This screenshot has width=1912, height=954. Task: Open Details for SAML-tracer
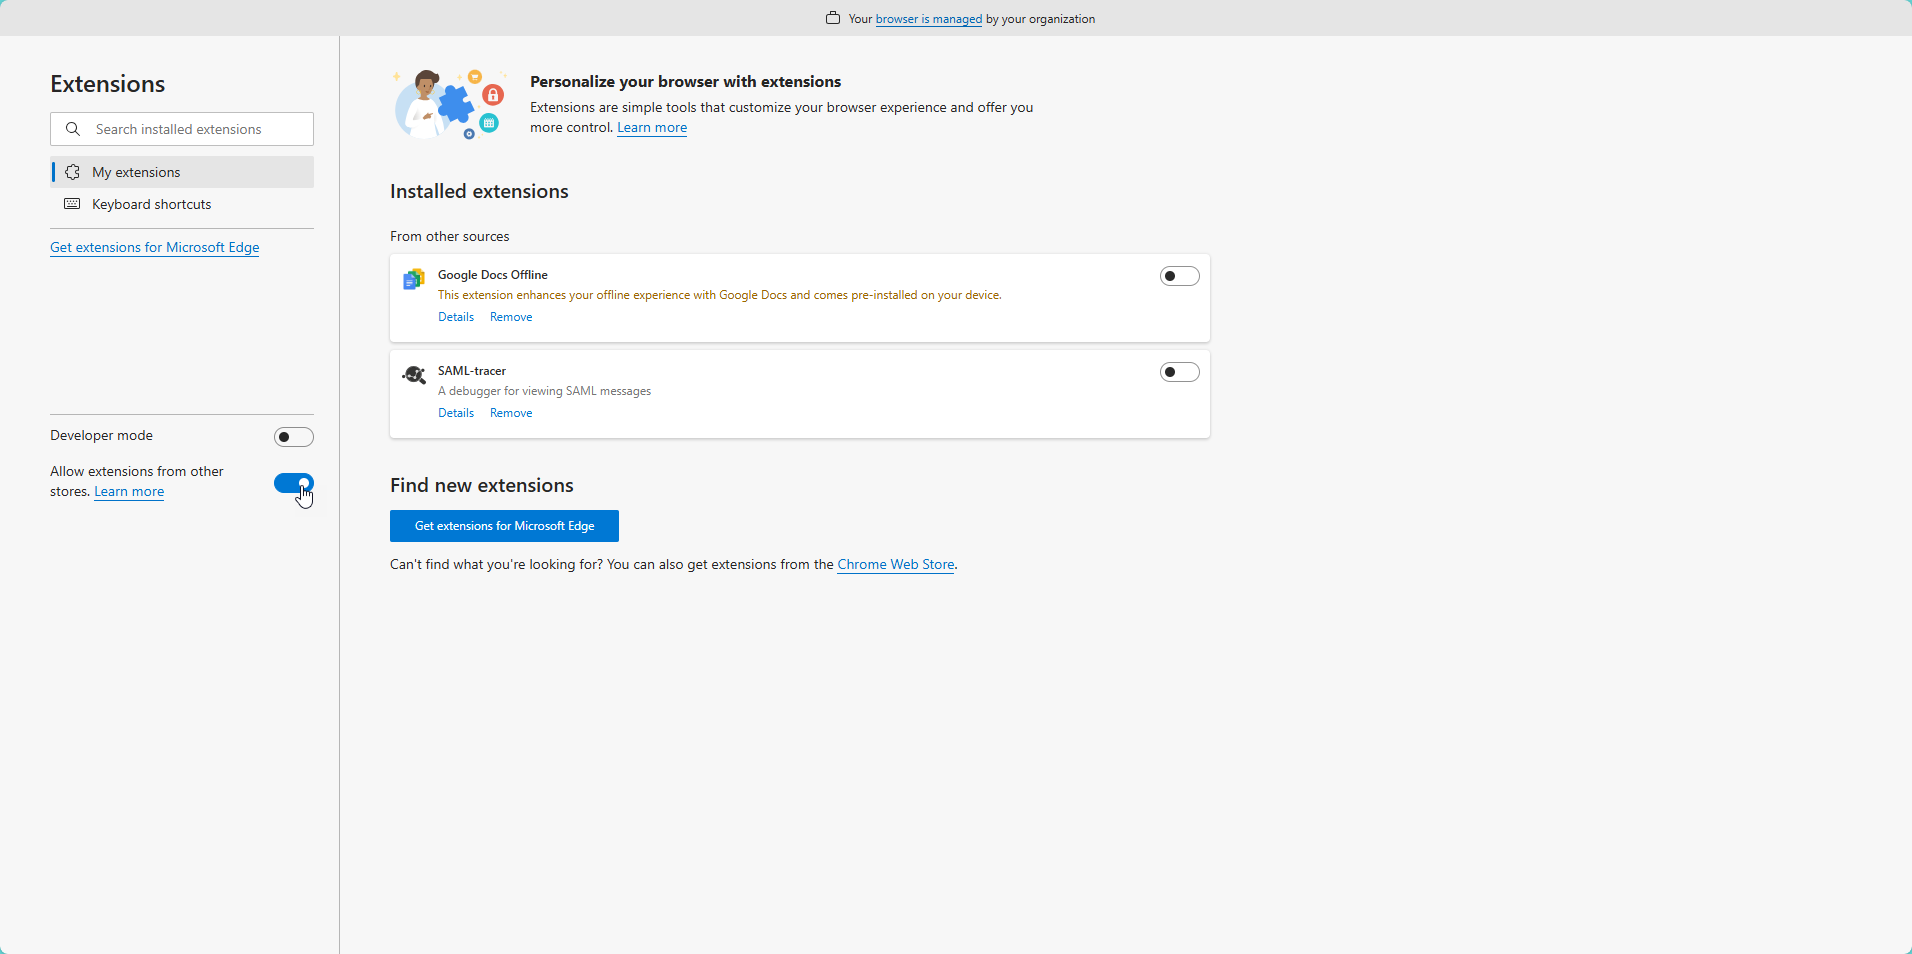click(x=456, y=413)
